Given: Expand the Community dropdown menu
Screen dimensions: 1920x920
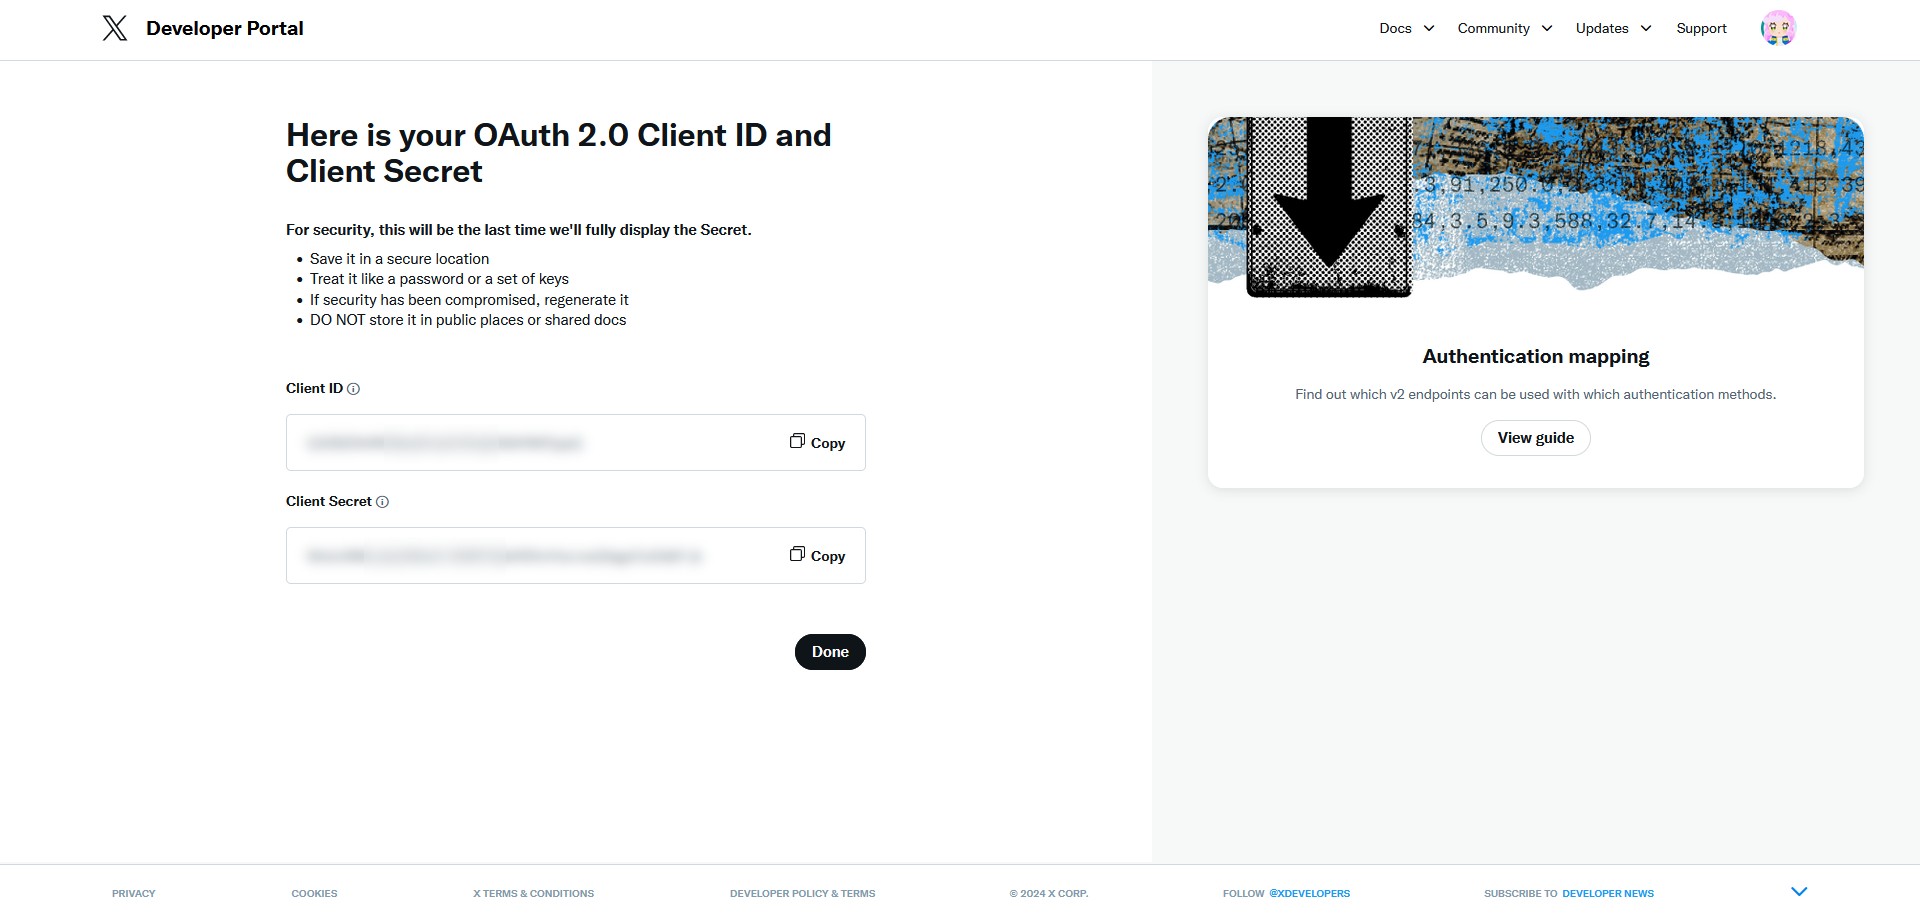Looking at the screenshot, I should click(1504, 28).
